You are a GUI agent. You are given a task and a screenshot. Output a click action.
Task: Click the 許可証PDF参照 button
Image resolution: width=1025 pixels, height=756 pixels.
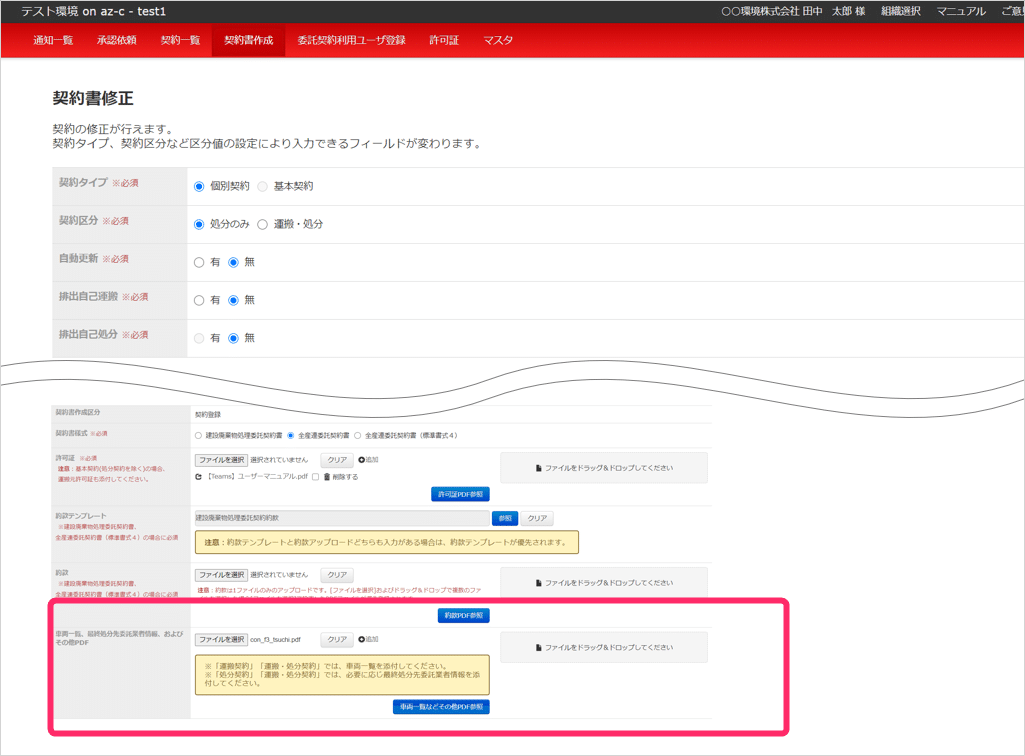coord(460,494)
